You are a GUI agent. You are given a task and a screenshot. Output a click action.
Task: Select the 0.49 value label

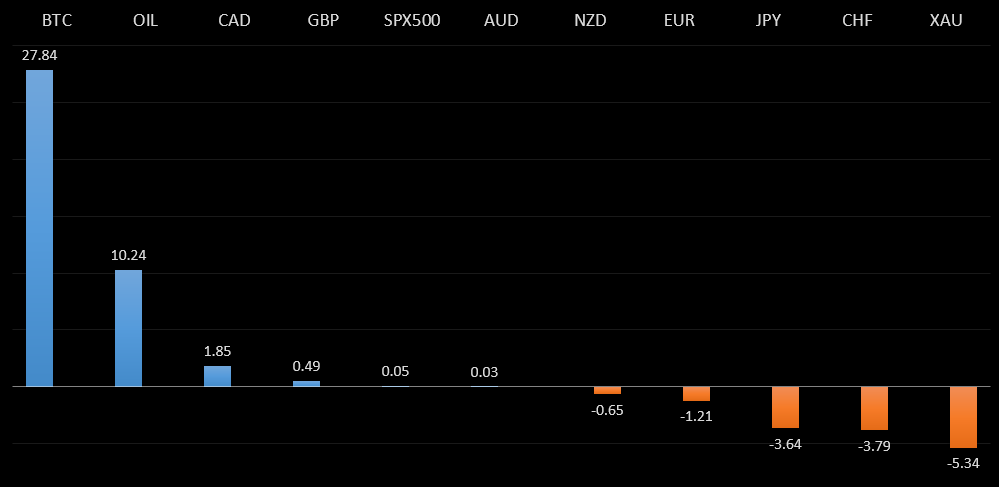[306, 366]
